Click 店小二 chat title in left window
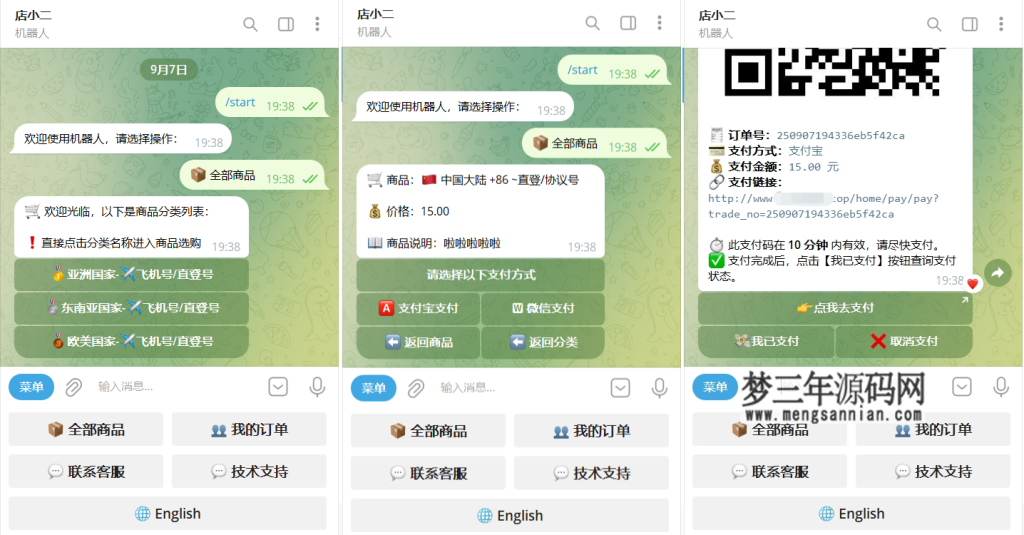Viewport: 1024px width, 535px height. [33, 15]
